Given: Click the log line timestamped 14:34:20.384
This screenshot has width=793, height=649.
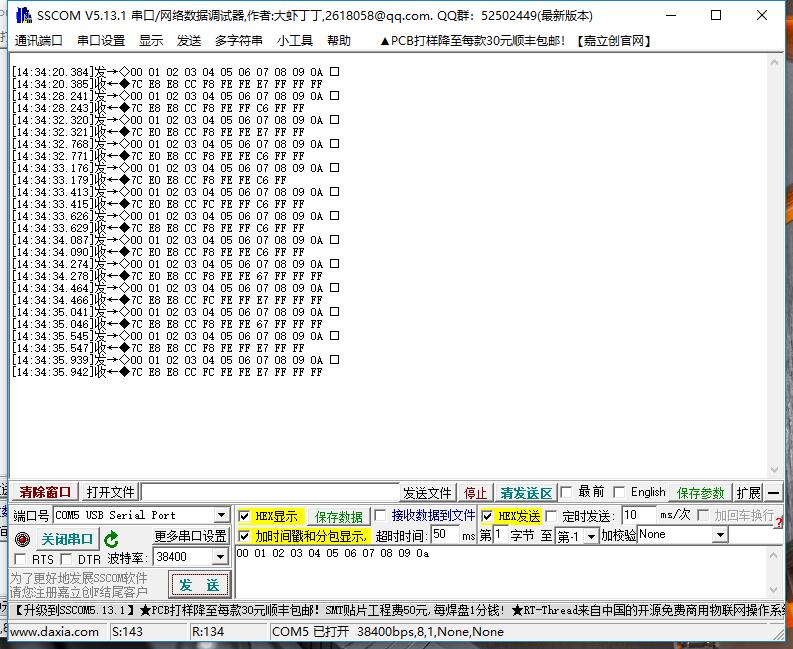Looking at the screenshot, I should pyautogui.click(x=175, y=72).
